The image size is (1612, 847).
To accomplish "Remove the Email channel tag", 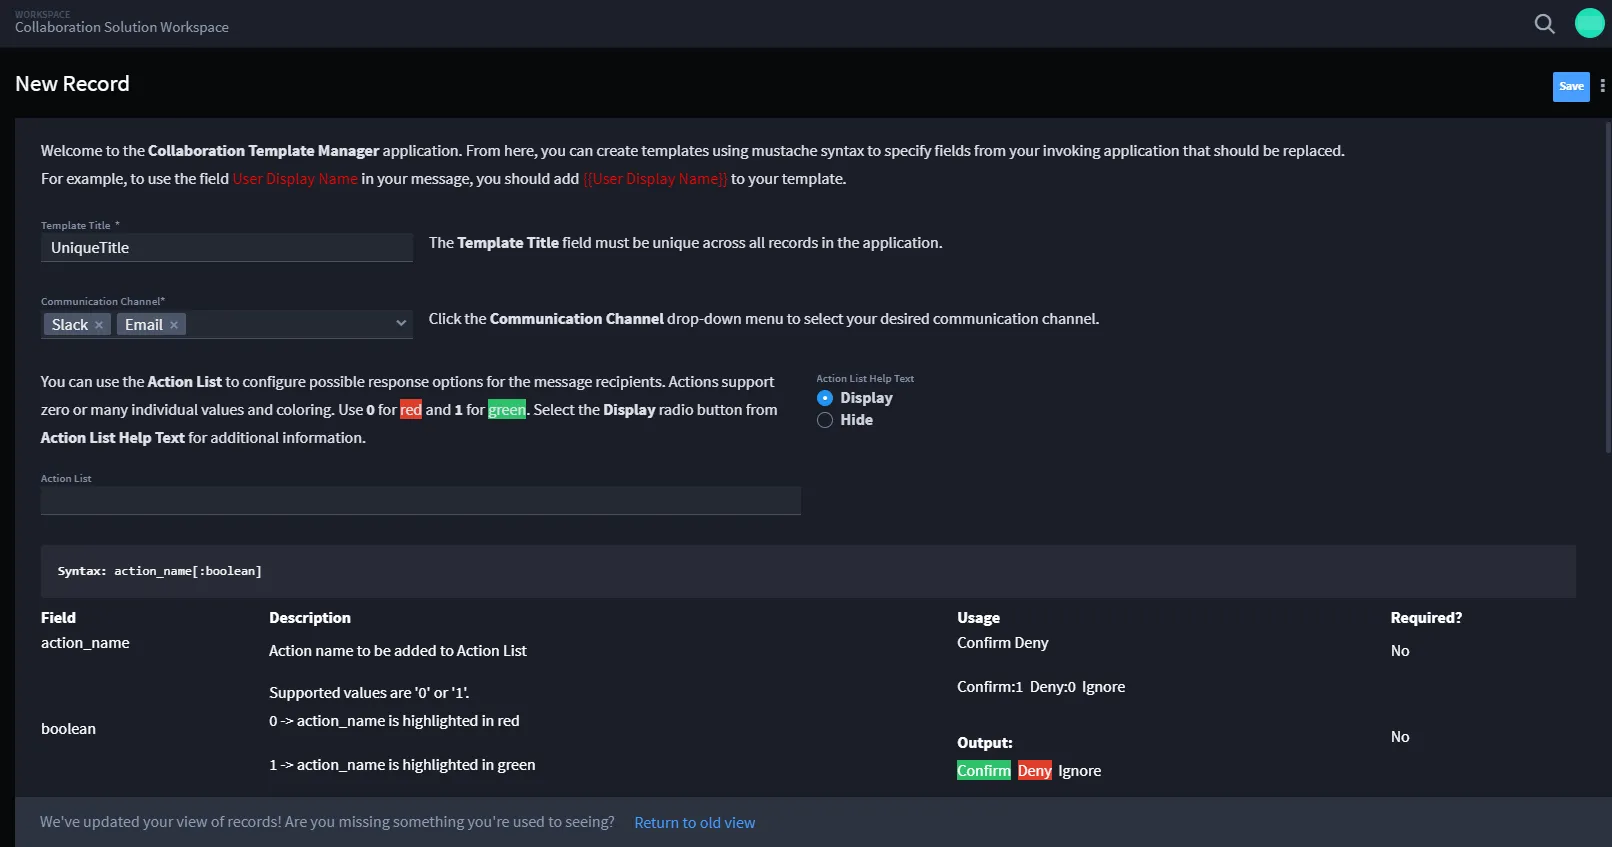I will click(x=174, y=325).
